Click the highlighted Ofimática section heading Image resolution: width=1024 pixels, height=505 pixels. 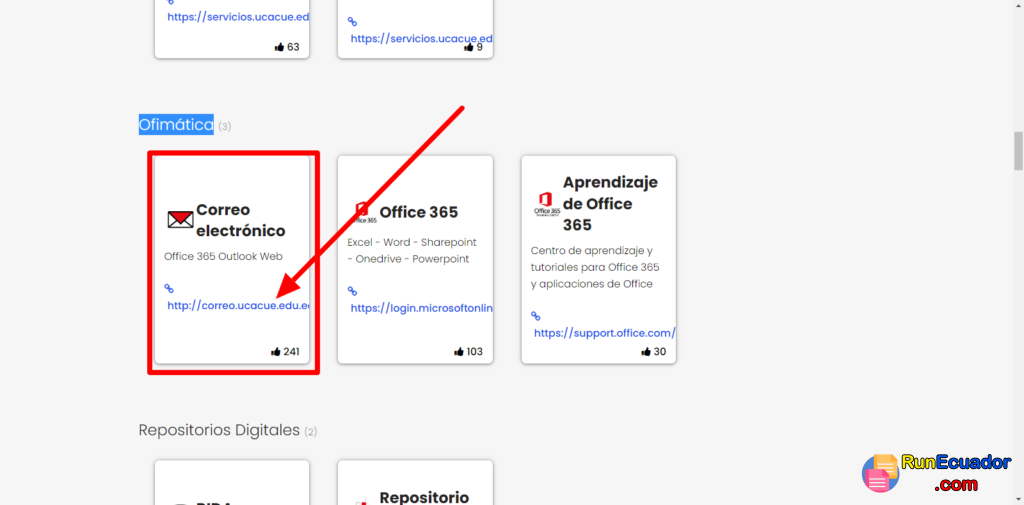coord(176,124)
